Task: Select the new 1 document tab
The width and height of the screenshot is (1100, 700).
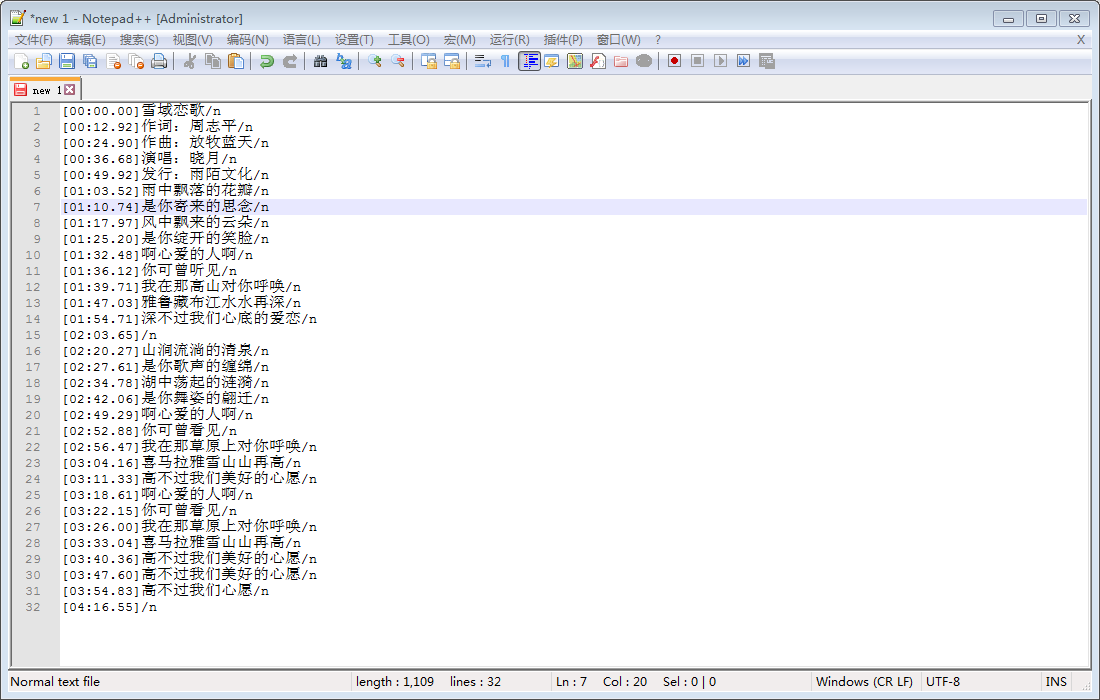Action: coord(40,90)
